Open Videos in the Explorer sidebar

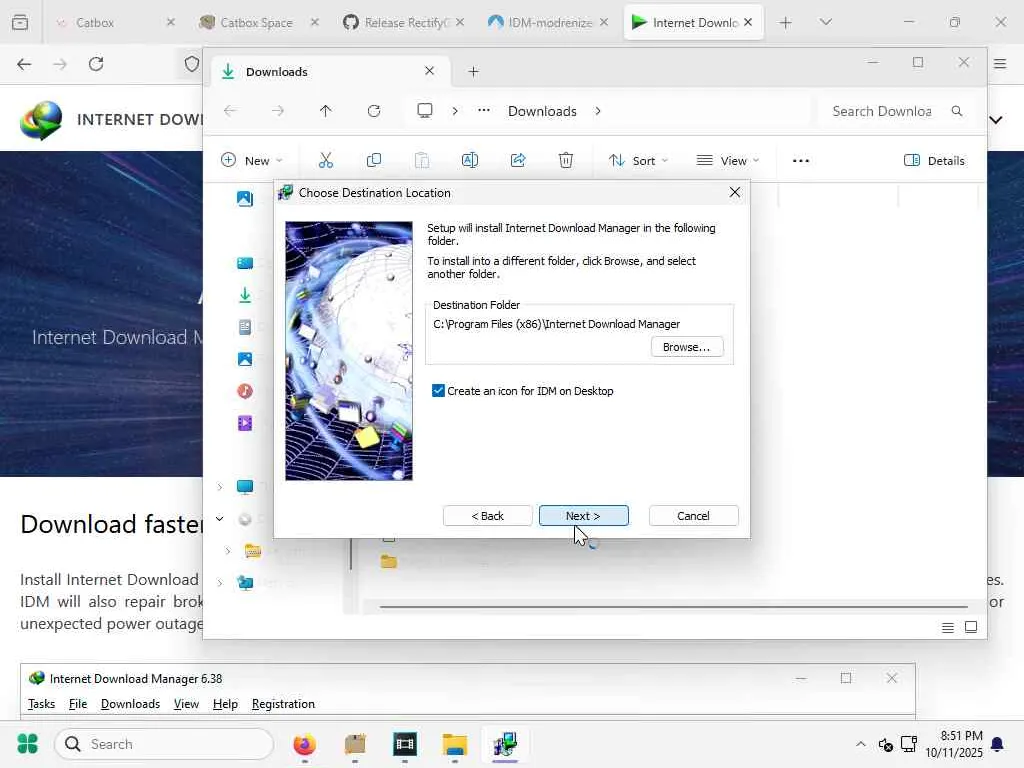(245, 423)
